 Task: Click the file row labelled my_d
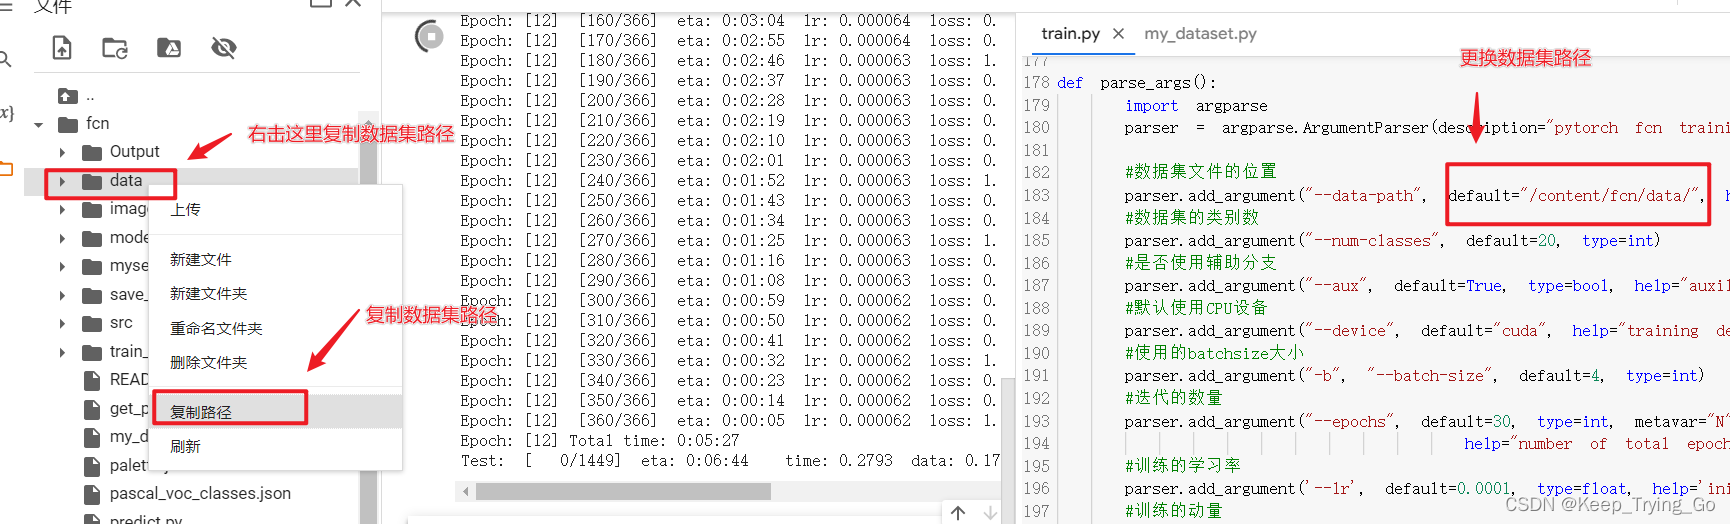(x=116, y=437)
